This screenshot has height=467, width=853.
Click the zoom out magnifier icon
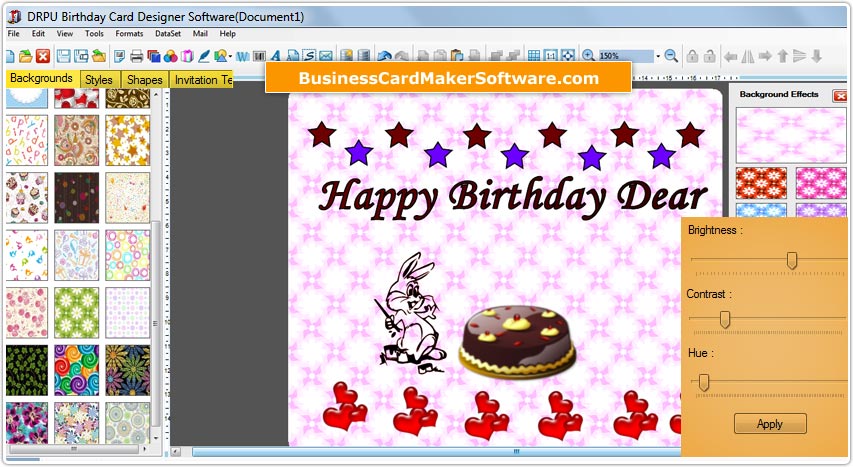(671, 56)
